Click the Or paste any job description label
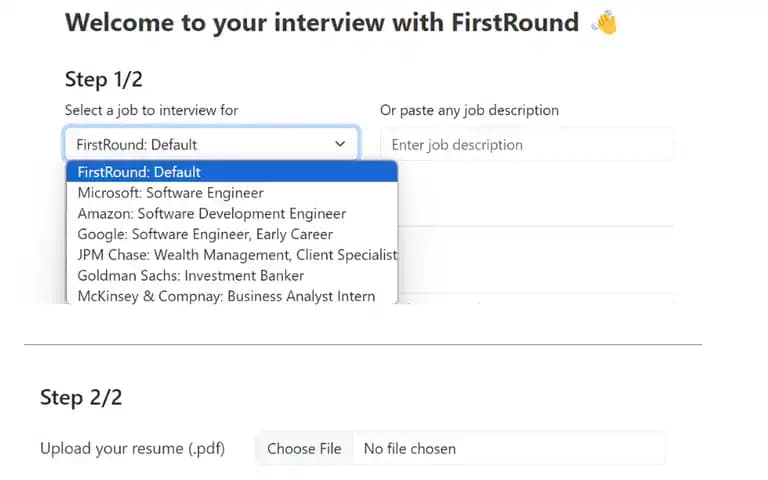768x480 pixels. click(469, 110)
